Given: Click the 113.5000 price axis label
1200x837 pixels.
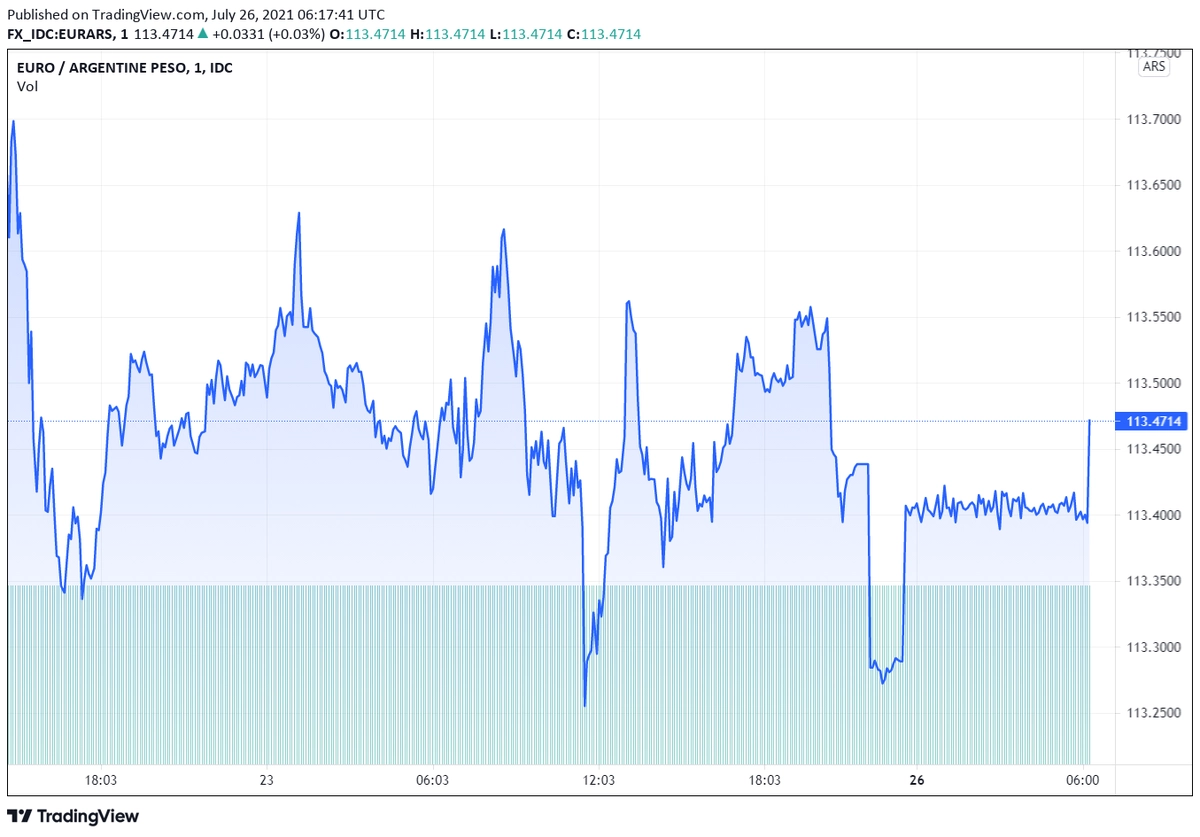Looking at the screenshot, I should [1154, 383].
